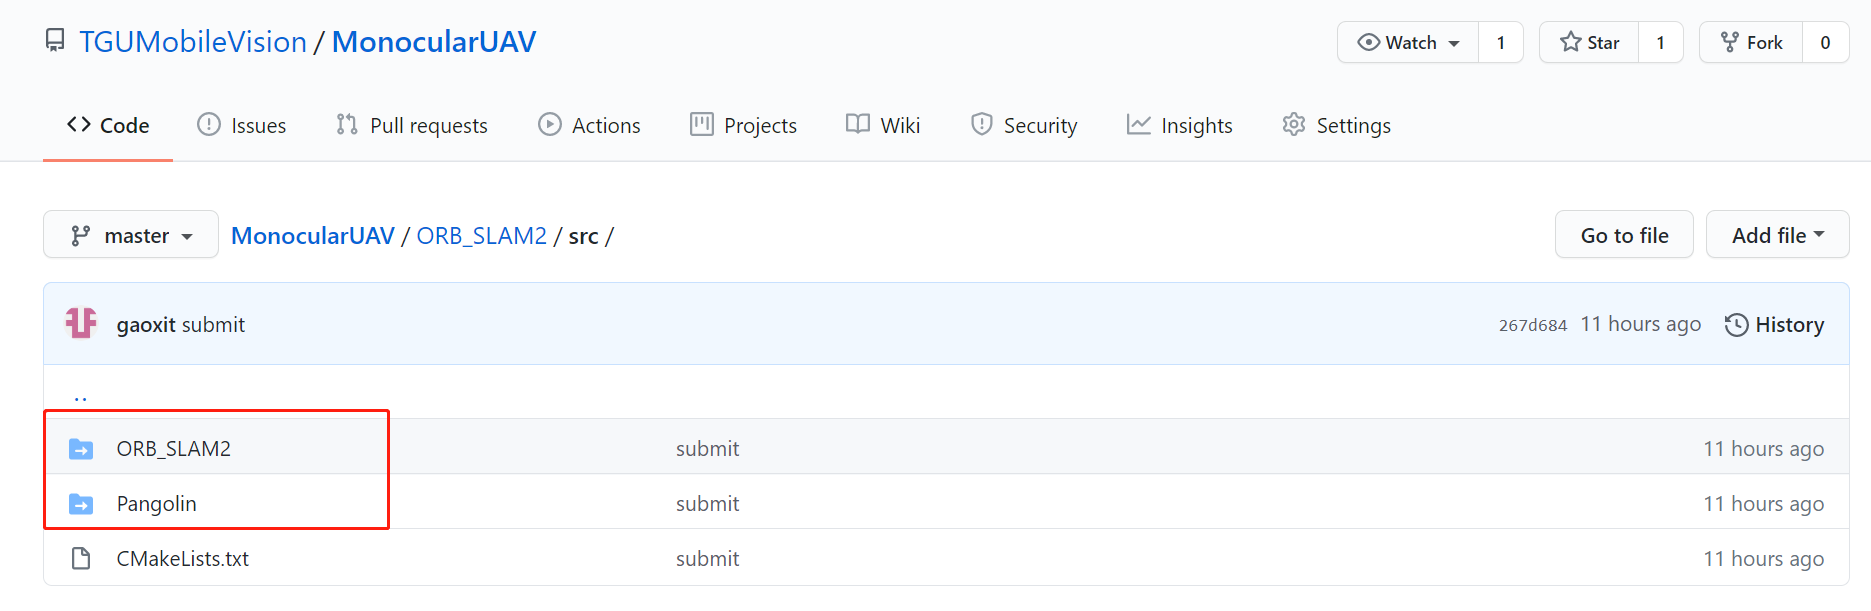Screen dimensions: 1871x611
Task: Click '11 hours ago' in the ORB_SLAM2 row
Action: pyautogui.click(x=1764, y=449)
